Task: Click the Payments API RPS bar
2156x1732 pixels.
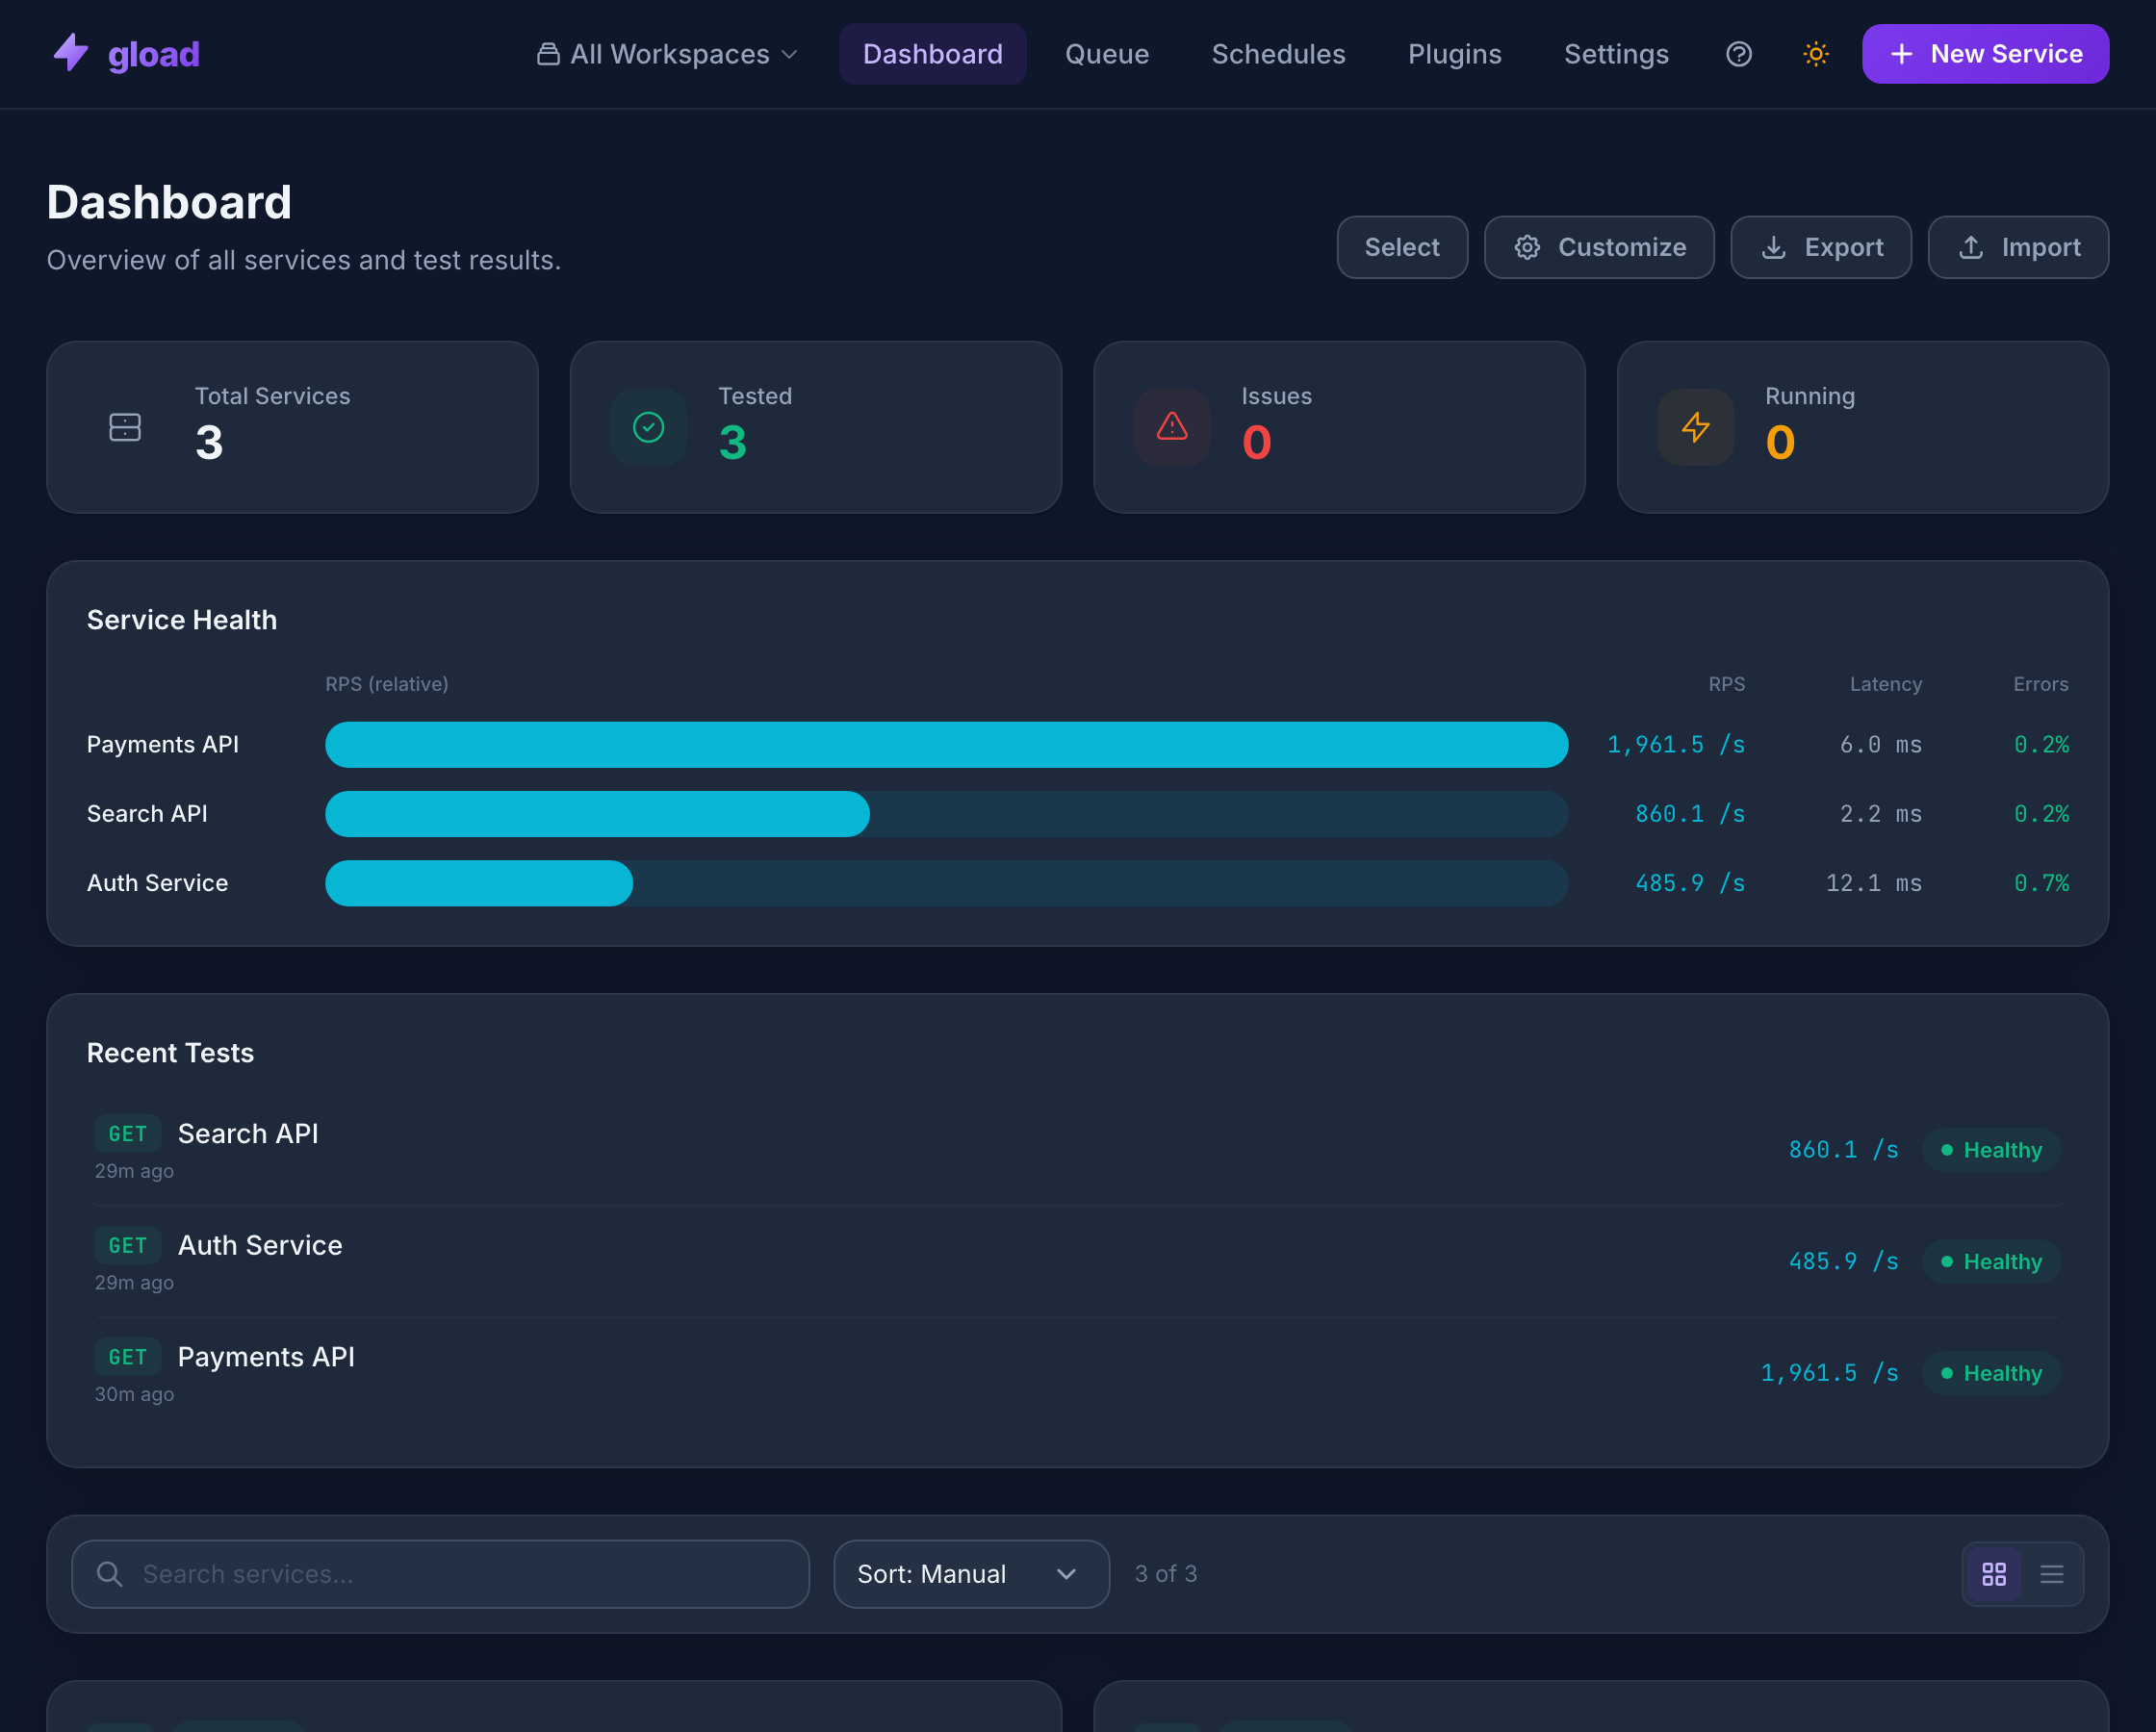Action: coord(946,745)
